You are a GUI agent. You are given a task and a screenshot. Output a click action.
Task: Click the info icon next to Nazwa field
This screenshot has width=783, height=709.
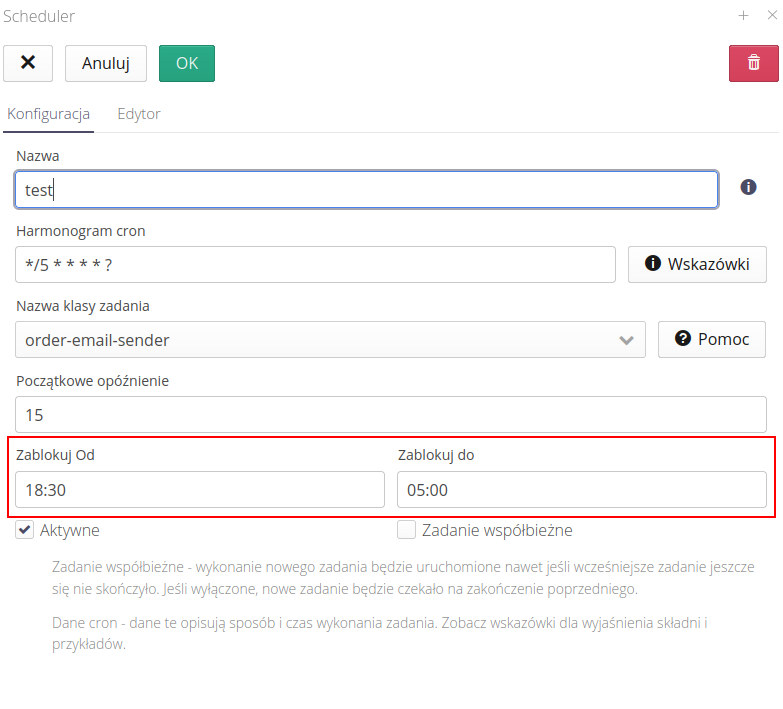point(748,187)
